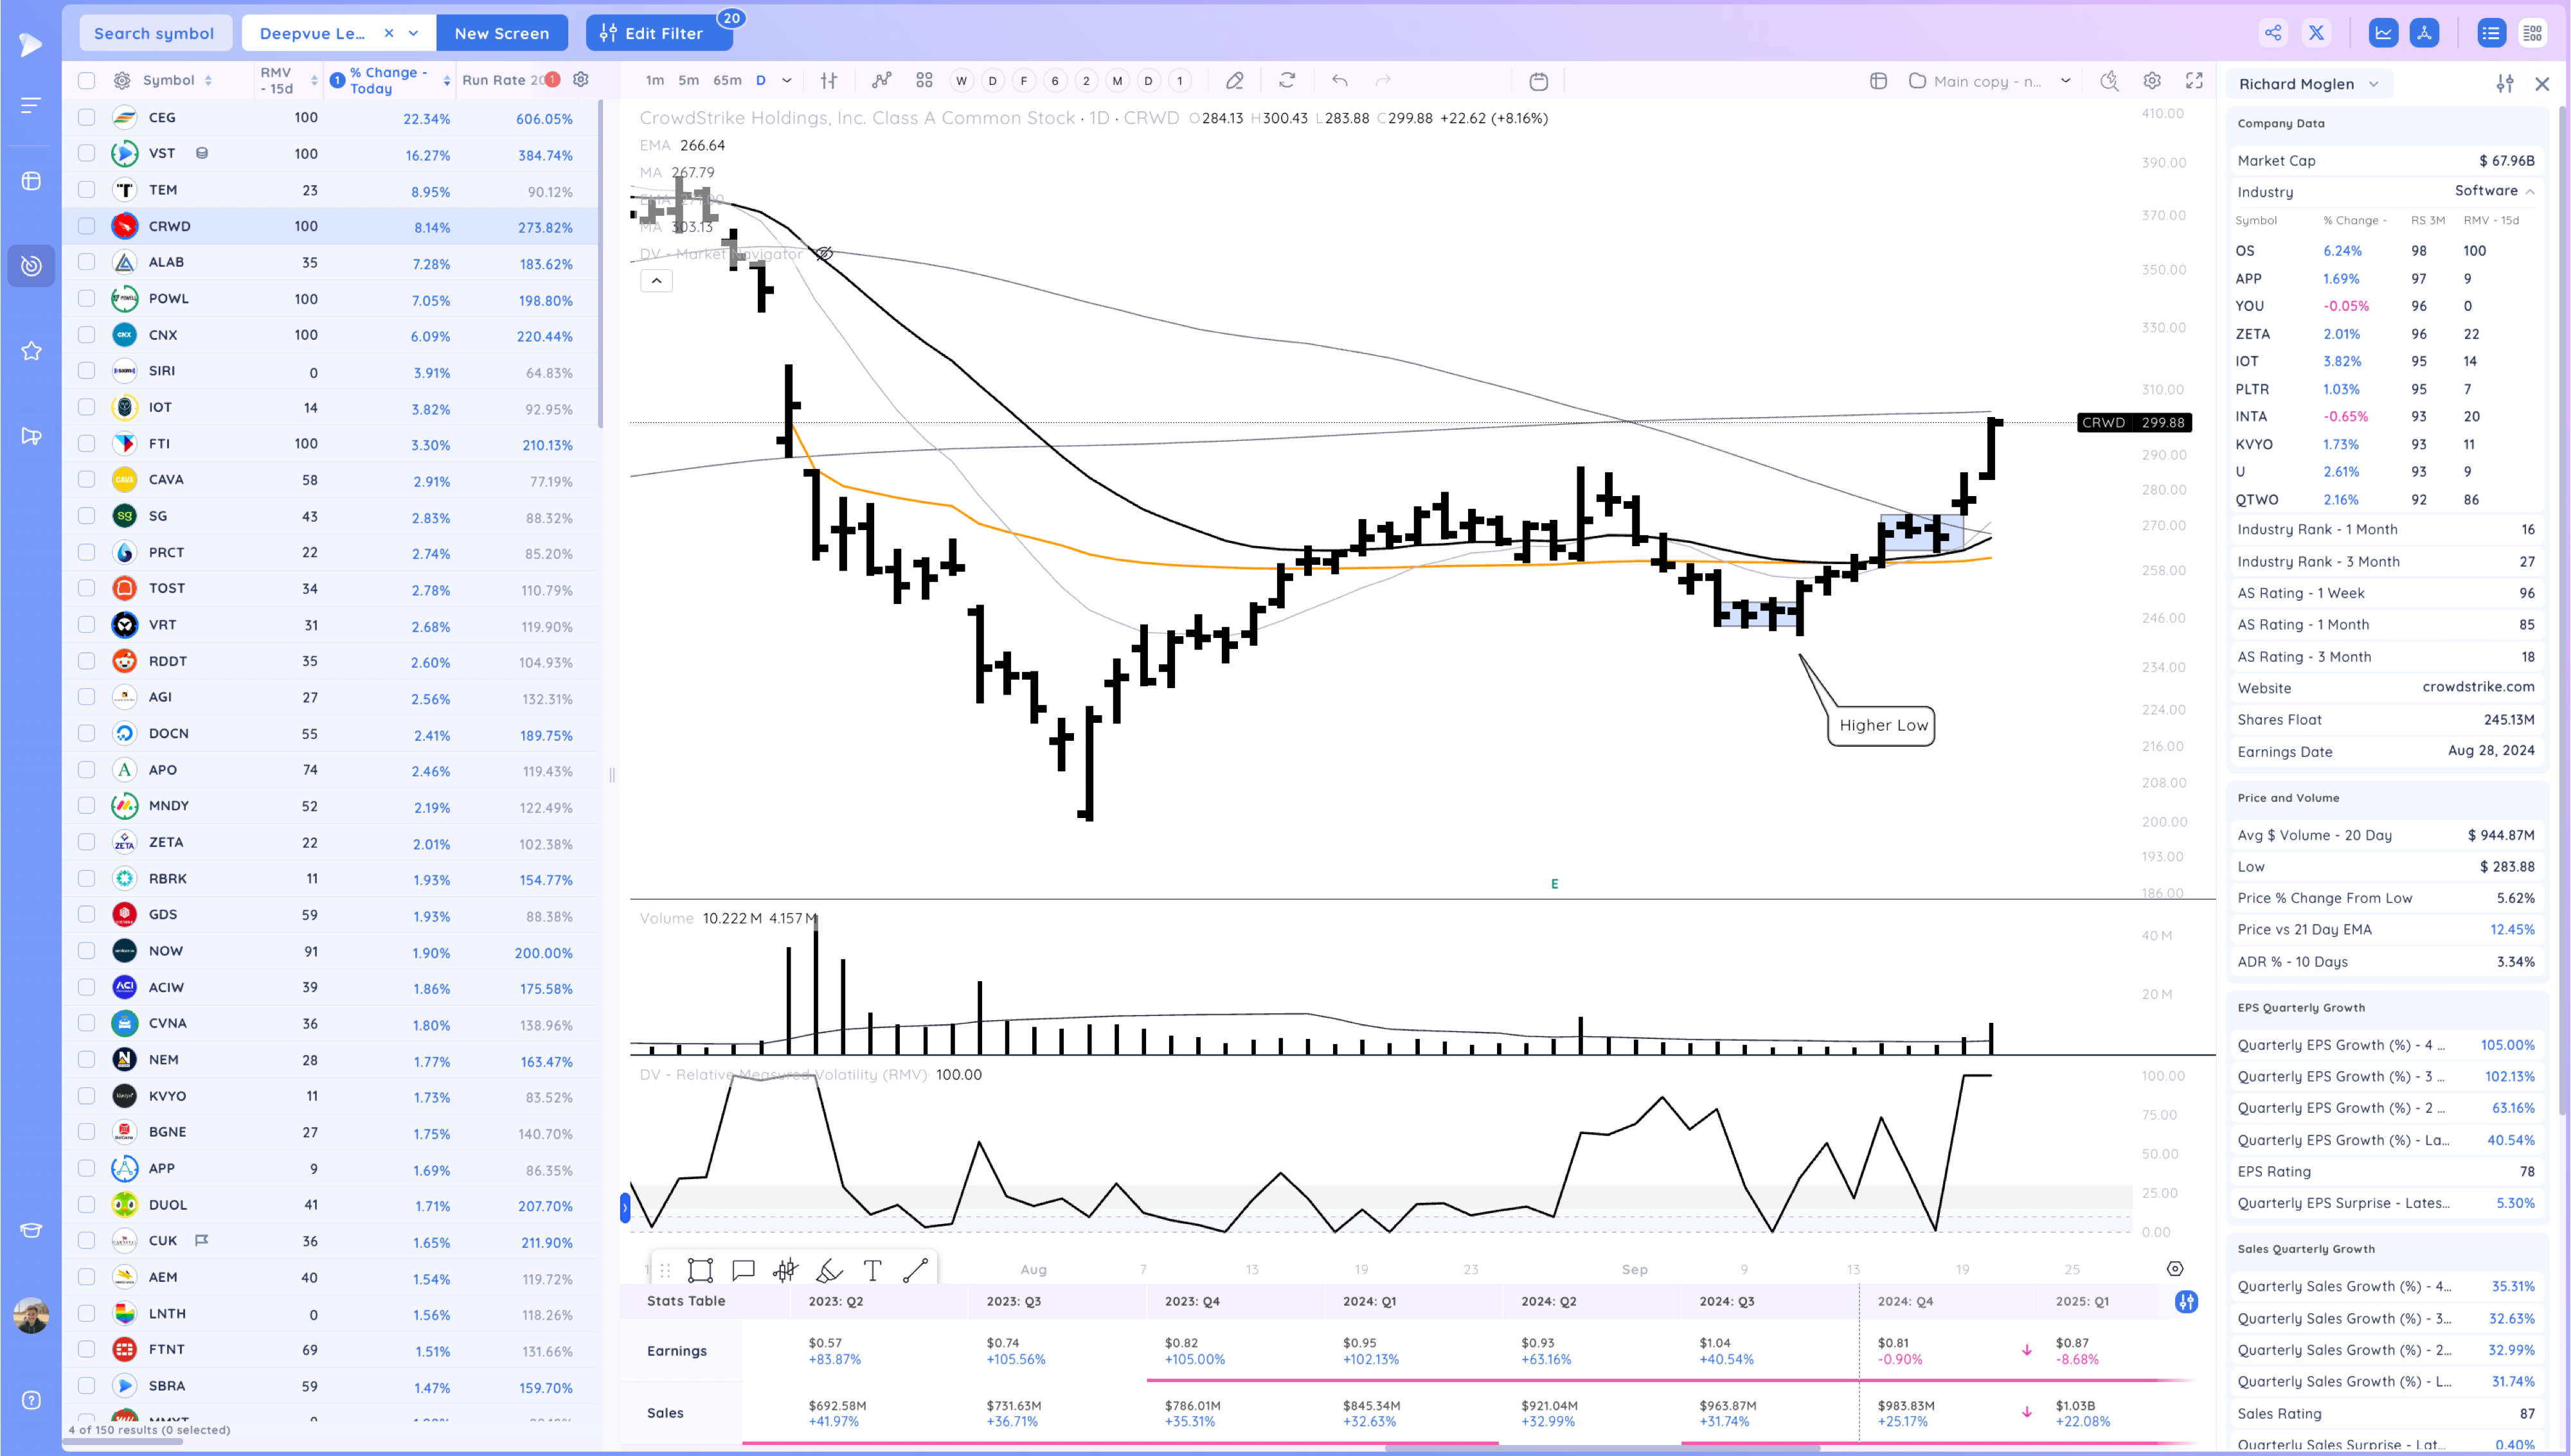Open the Edit Filter button

pos(658,33)
